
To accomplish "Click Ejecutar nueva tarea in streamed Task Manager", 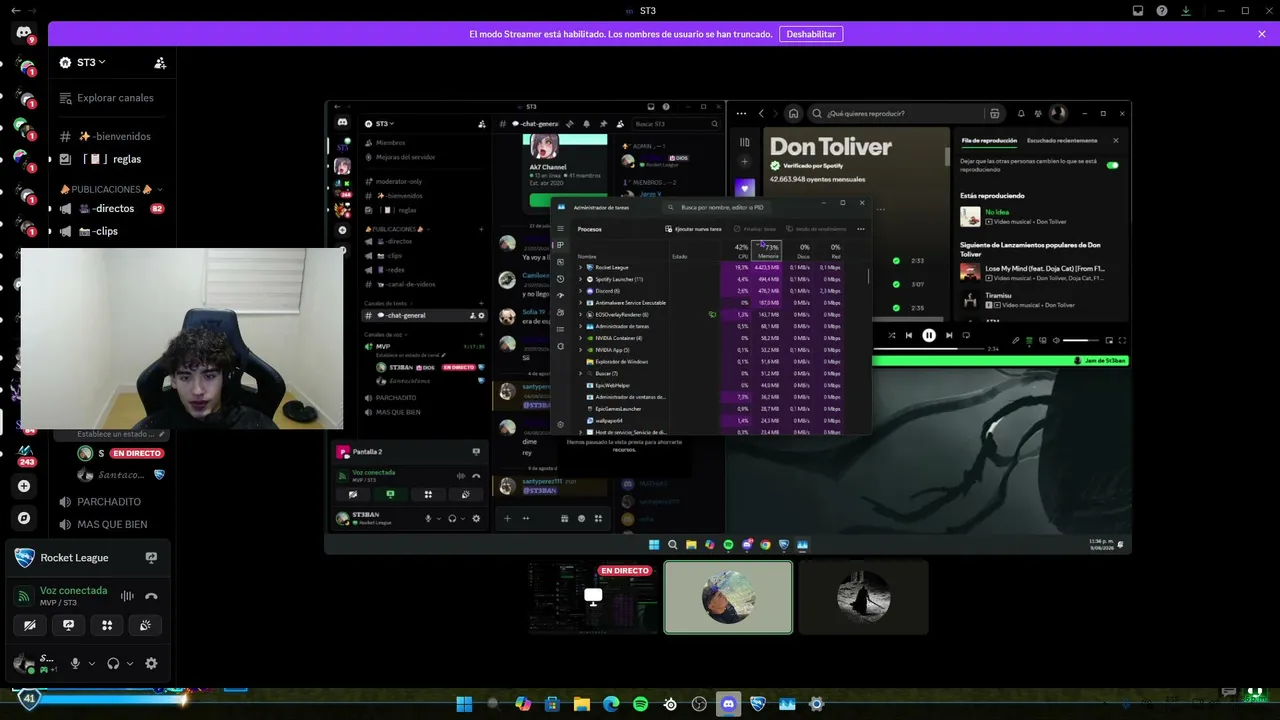I will (693, 229).
